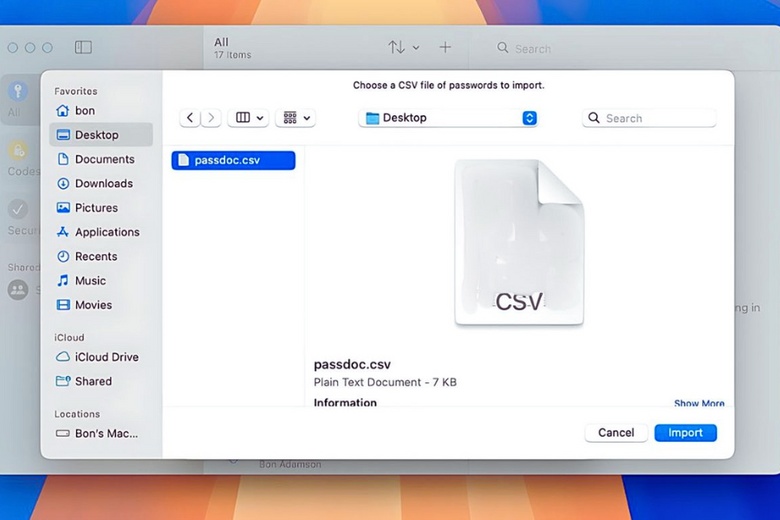The height and width of the screenshot is (520, 780).
Task: Open the bon home folder
Action: [101, 110]
